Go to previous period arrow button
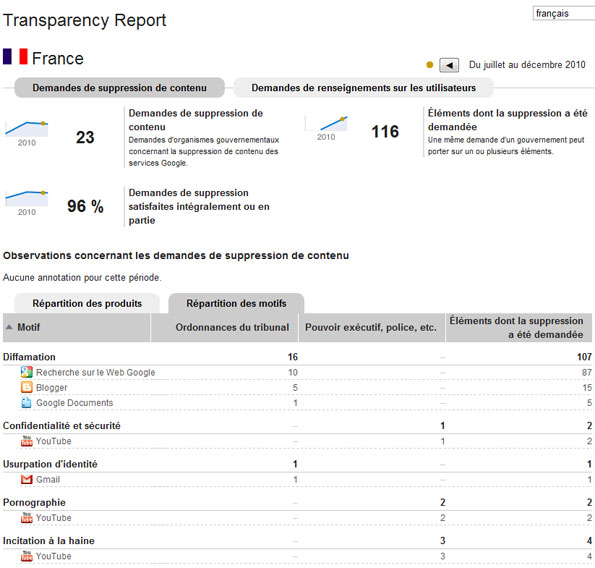The width and height of the screenshot is (595, 568). click(449, 65)
